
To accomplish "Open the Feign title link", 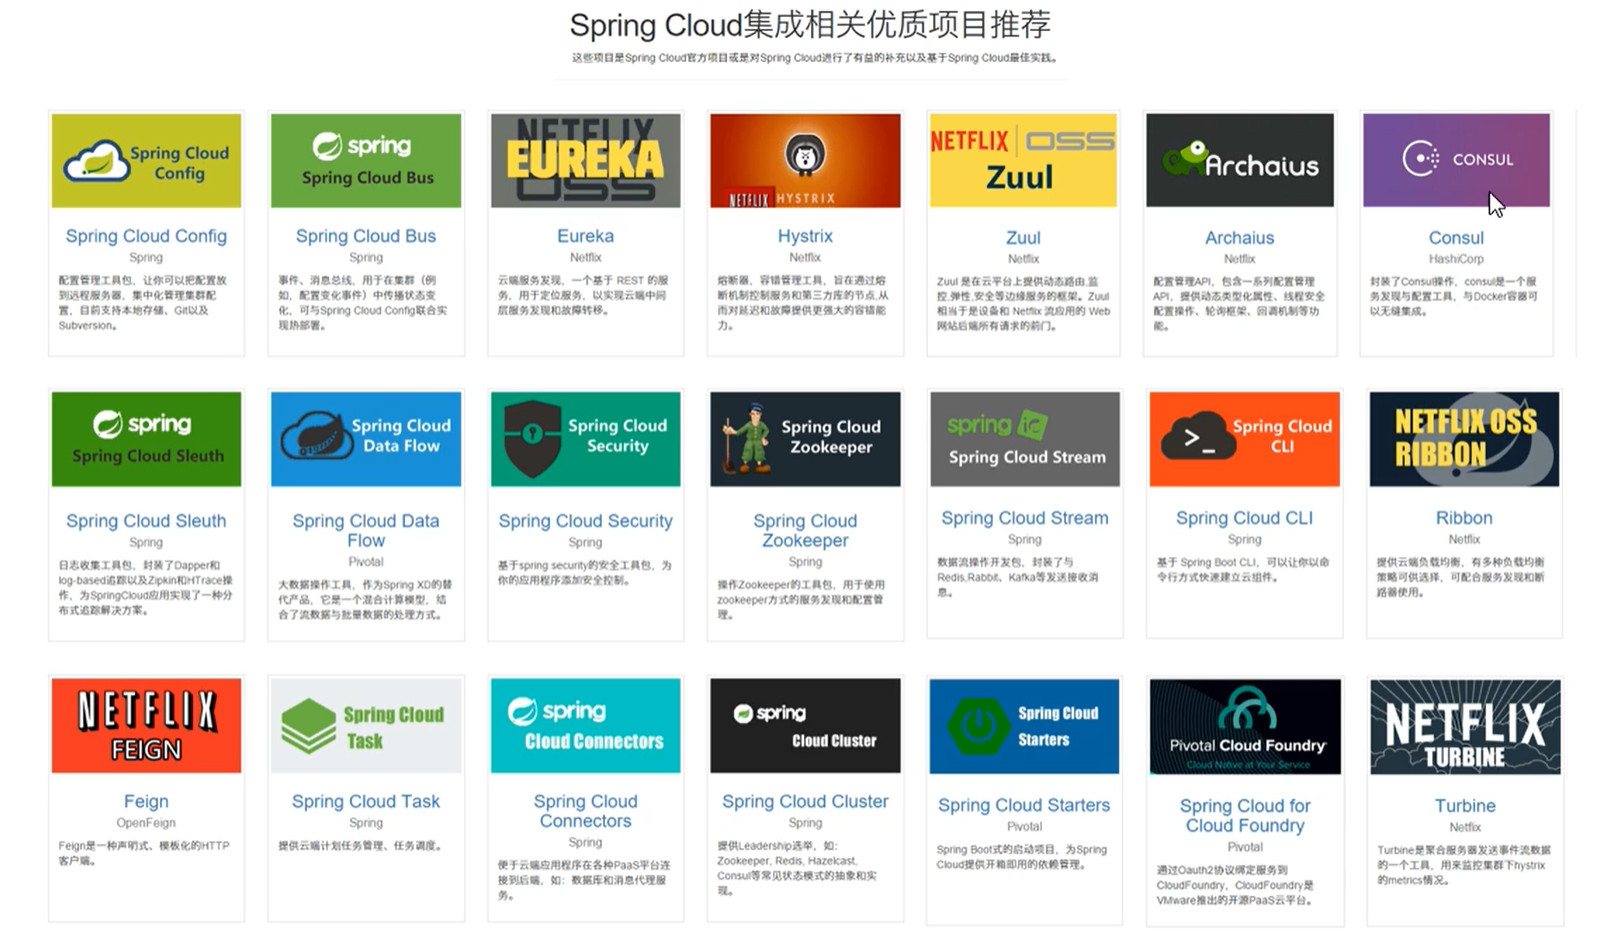I will 146,801.
